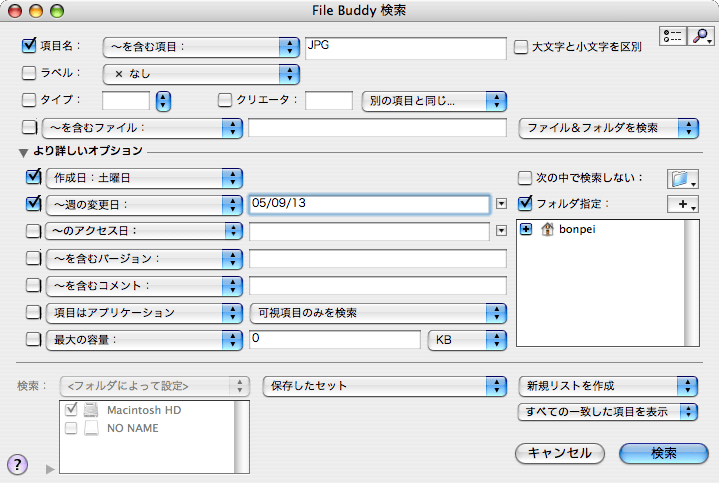Open the 保存したセット dropdown
719x483 pixels.
pyautogui.click(x=385, y=386)
